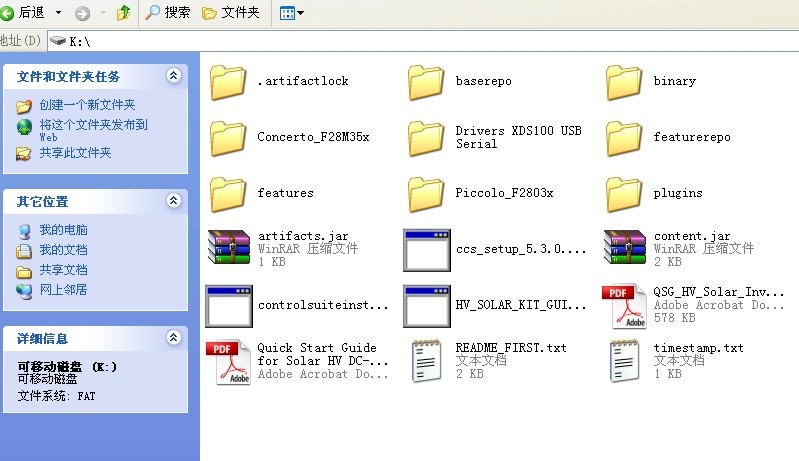Click 将这个文件夹发布到 Web link

coord(93,130)
